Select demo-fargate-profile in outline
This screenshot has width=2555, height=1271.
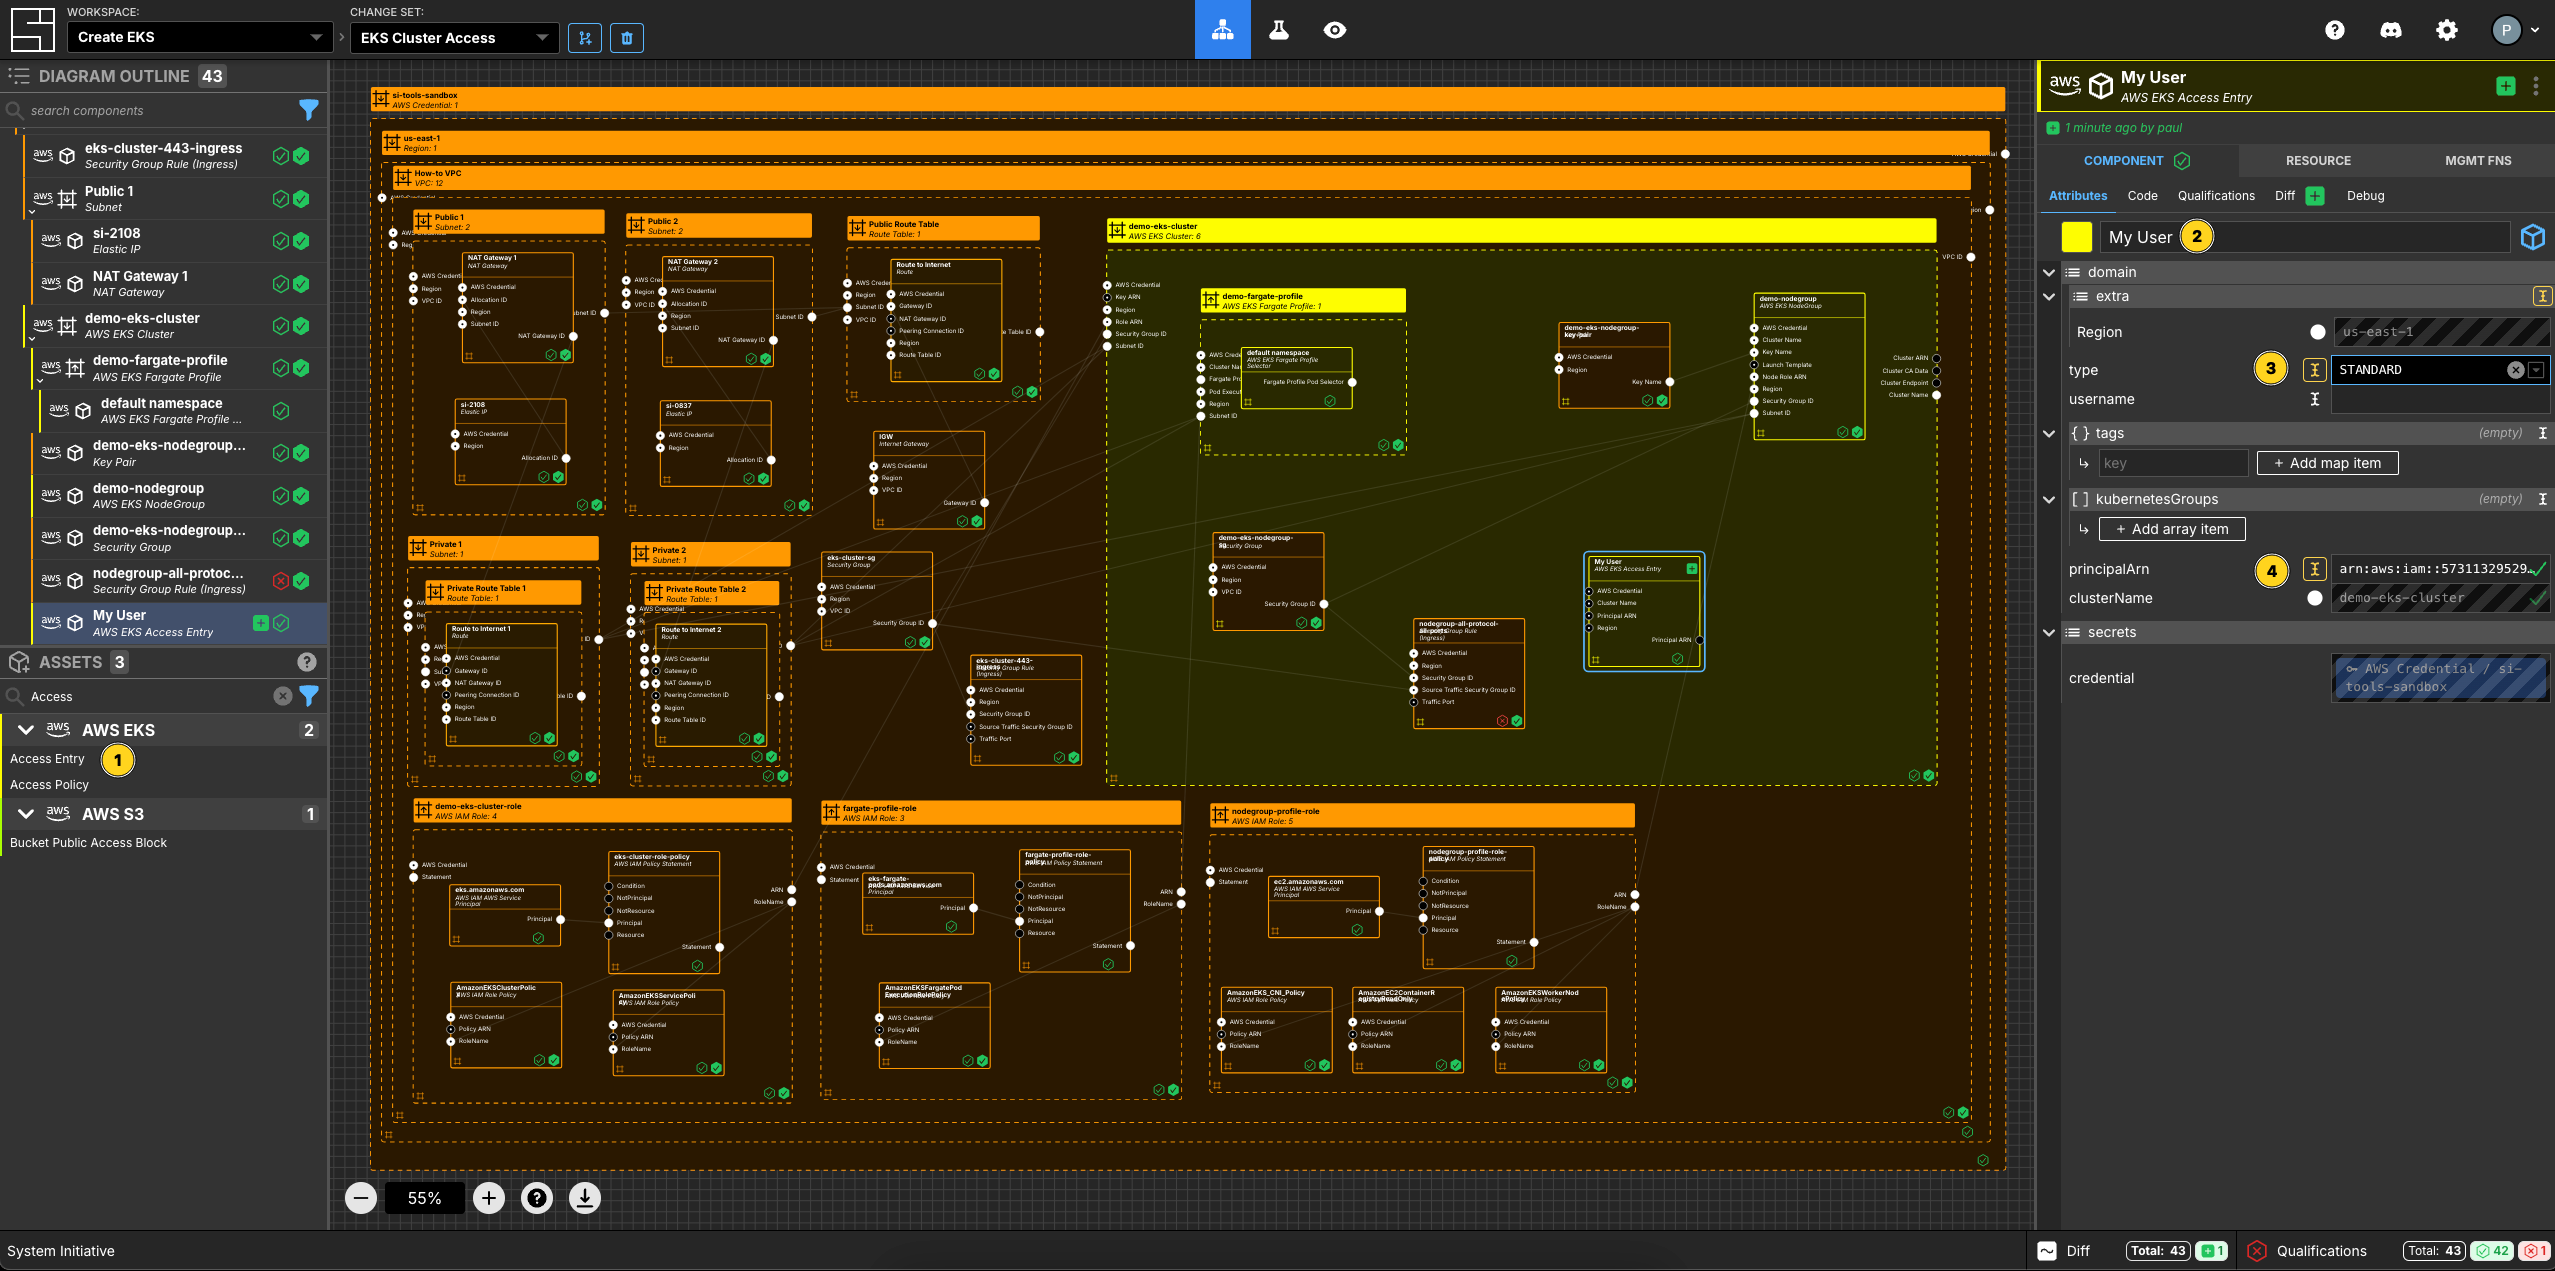click(180, 368)
